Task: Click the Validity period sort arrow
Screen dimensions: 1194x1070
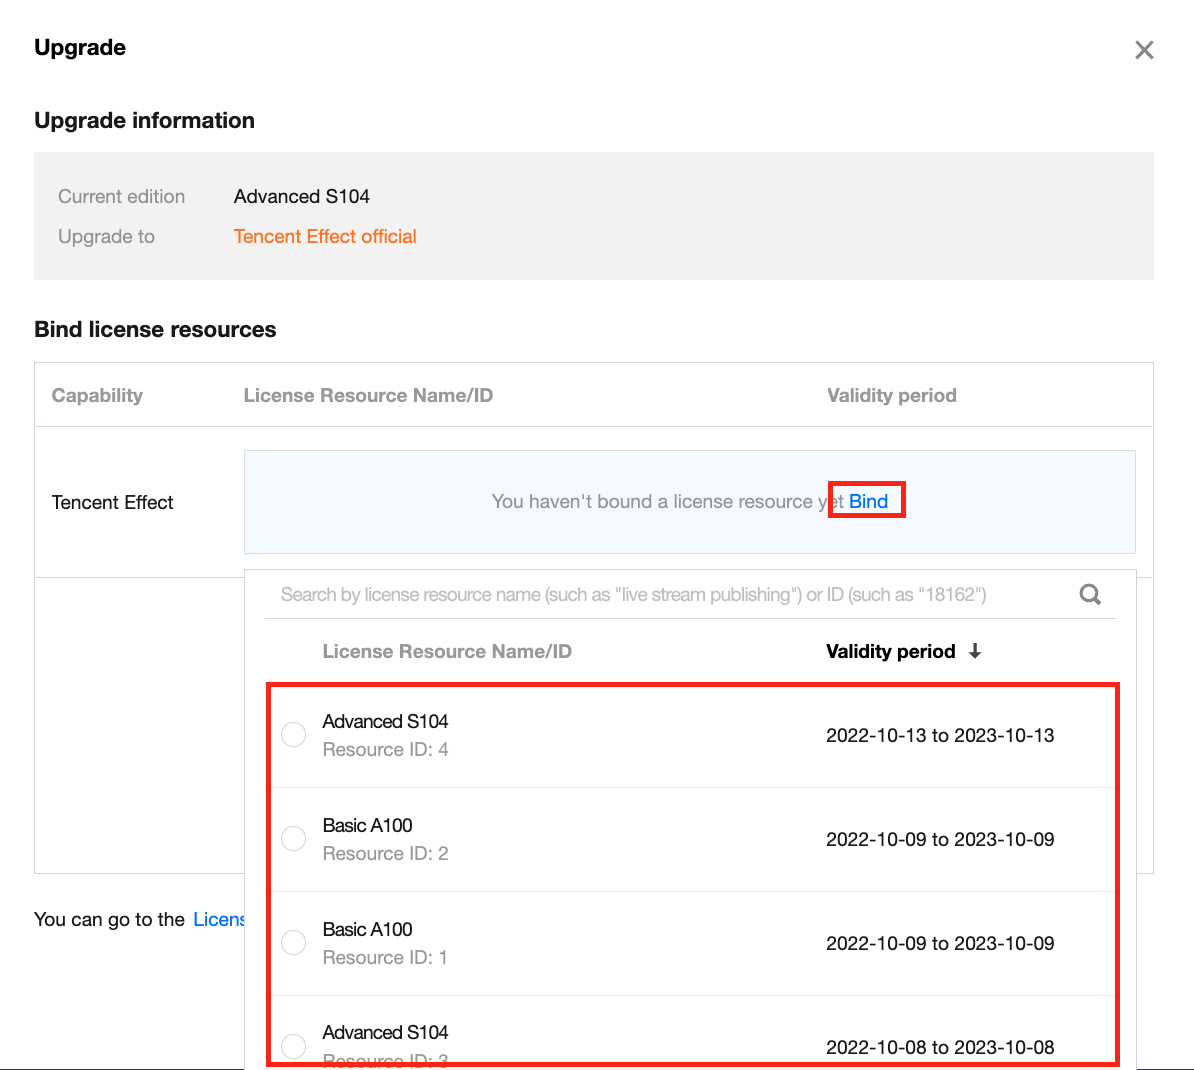Action: coord(975,651)
